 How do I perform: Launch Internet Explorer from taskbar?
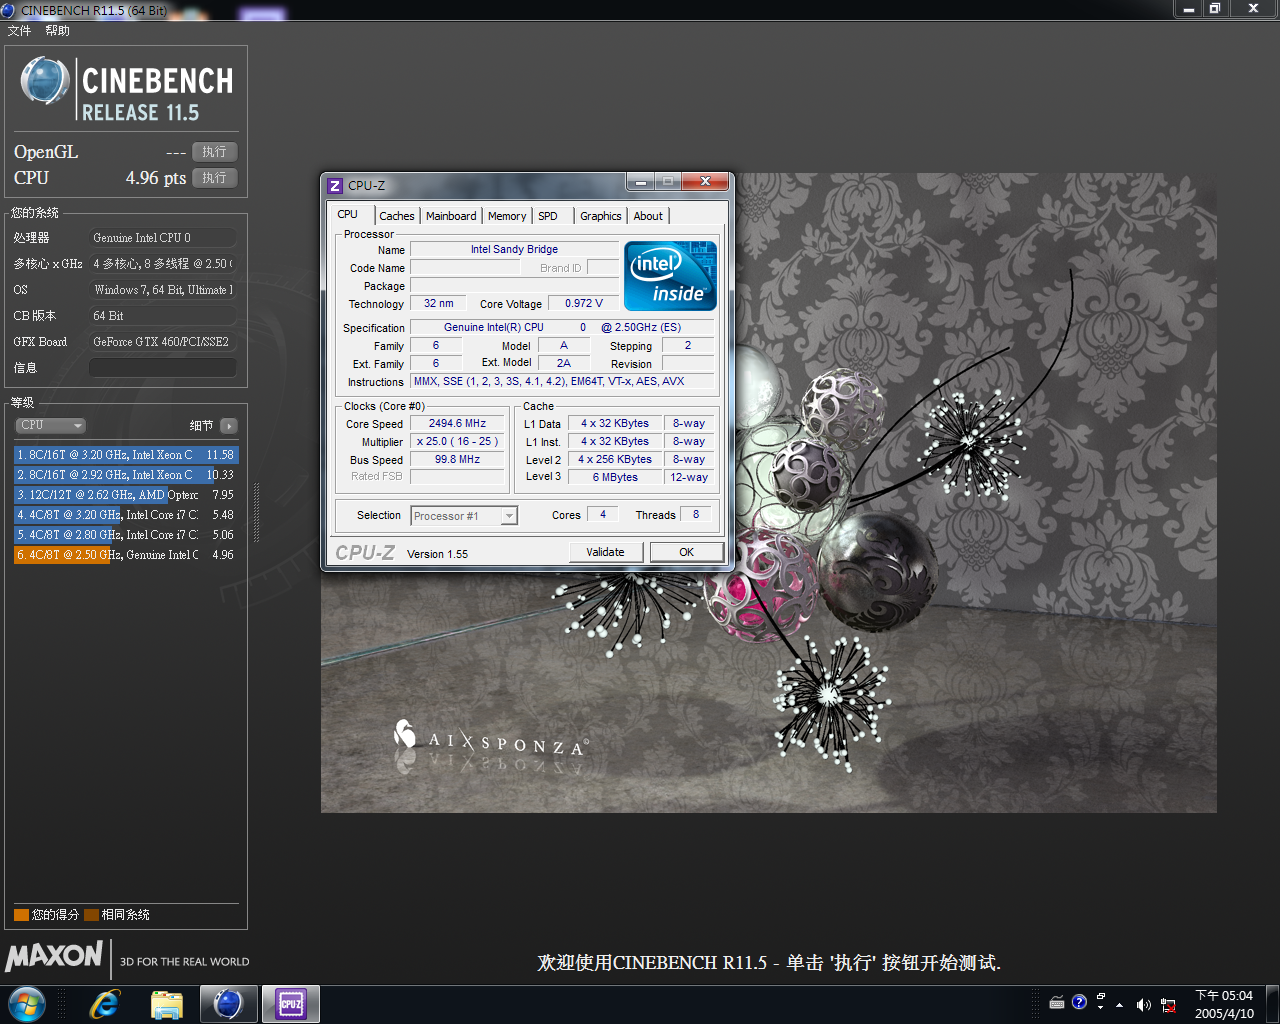(x=104, y=1004)
